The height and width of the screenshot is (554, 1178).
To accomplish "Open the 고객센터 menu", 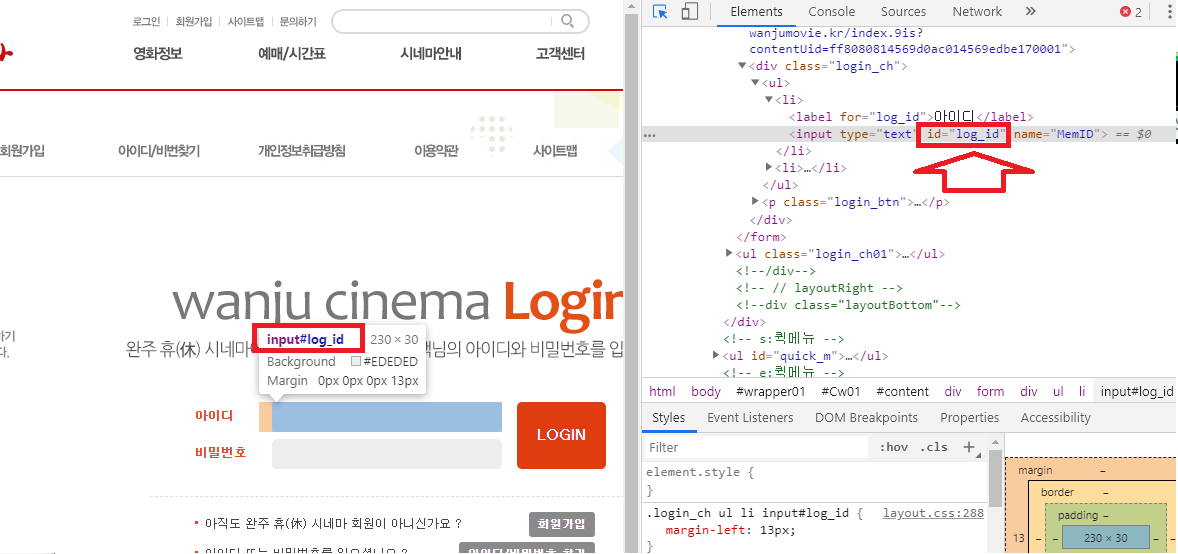I will (x=560, y=53).
